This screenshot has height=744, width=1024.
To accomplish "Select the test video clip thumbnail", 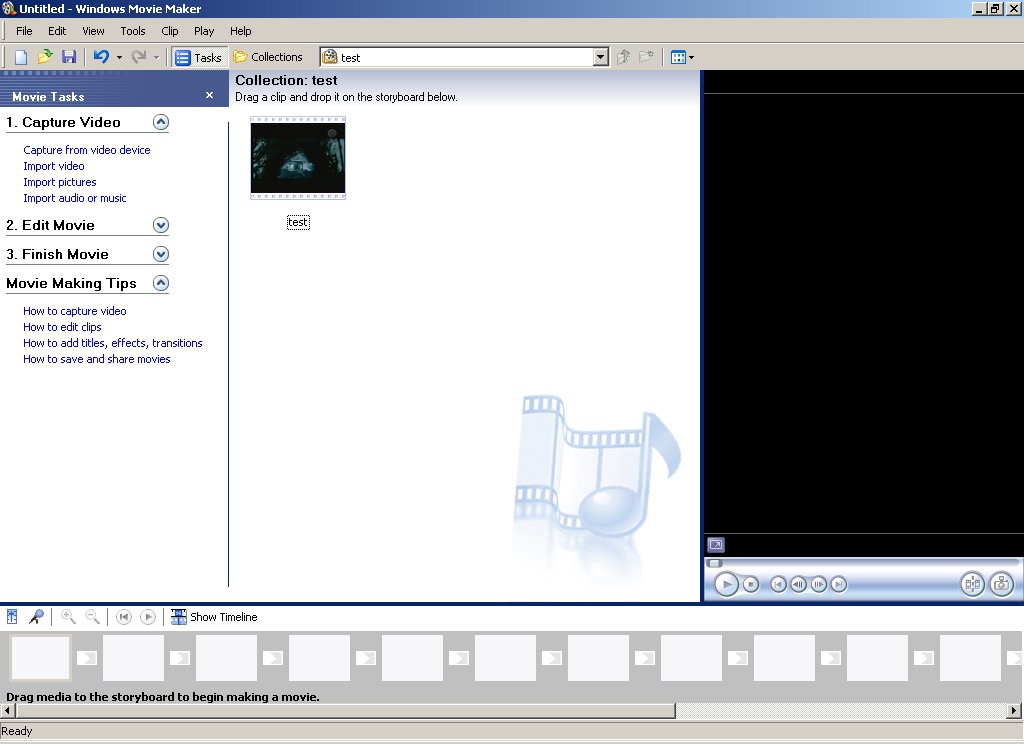I will (x=298, y=158).
